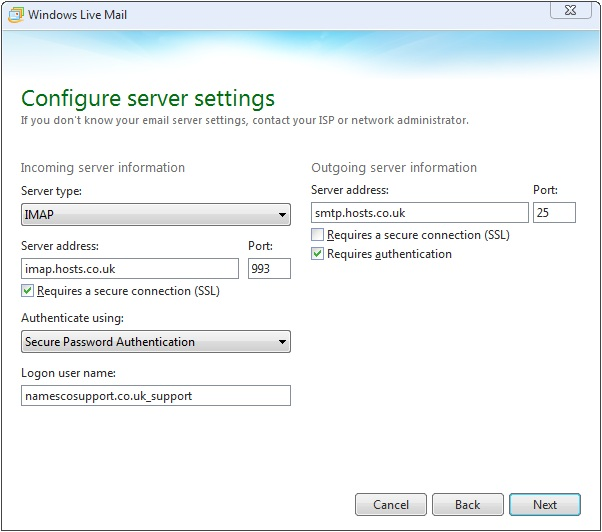Uncheck the Requires authentication checkbox
The width and height of the screenshot is (602, 532).
coord(317,254)
